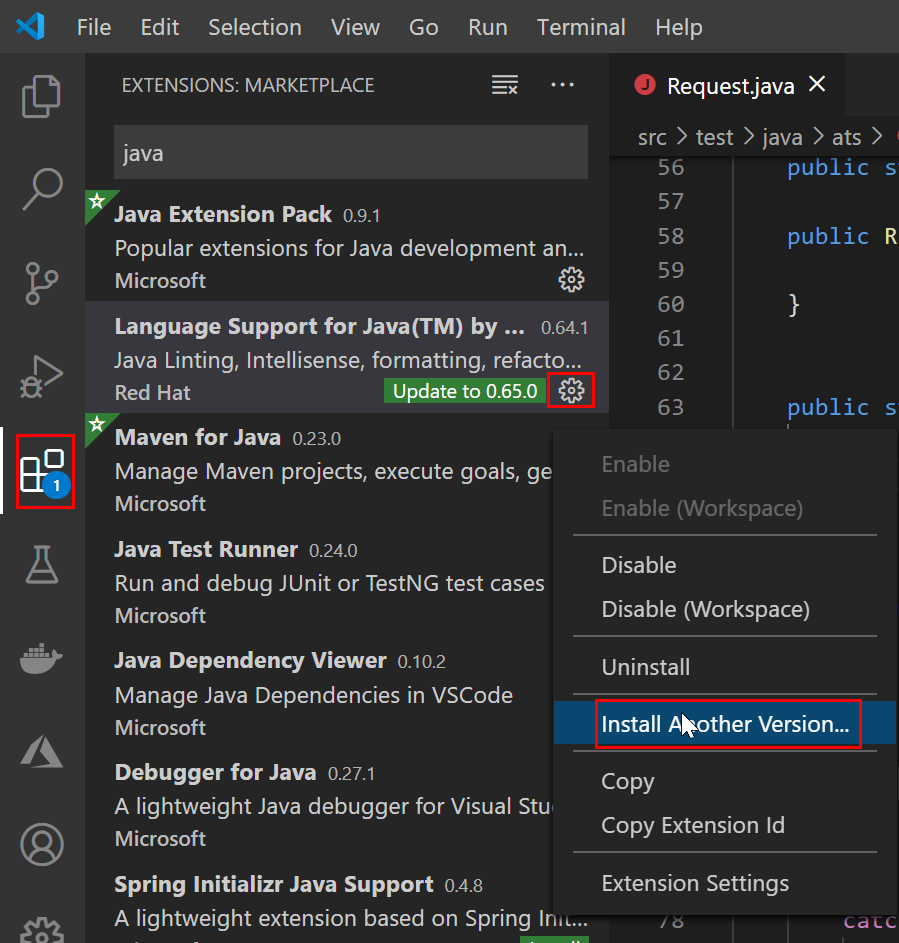Click line number 60 in the editor
The width and height of the screenshot is (899, 943).
(670, 304)
